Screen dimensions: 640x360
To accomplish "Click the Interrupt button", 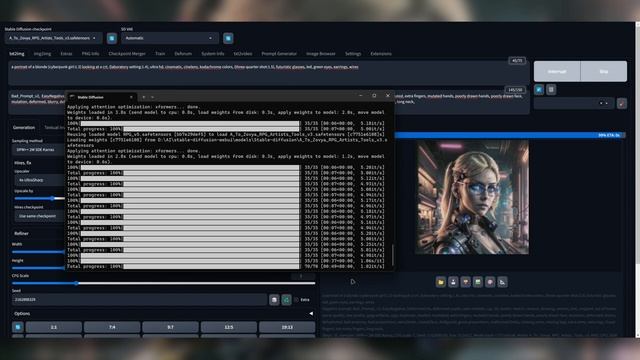I will (x=557, y=71).
